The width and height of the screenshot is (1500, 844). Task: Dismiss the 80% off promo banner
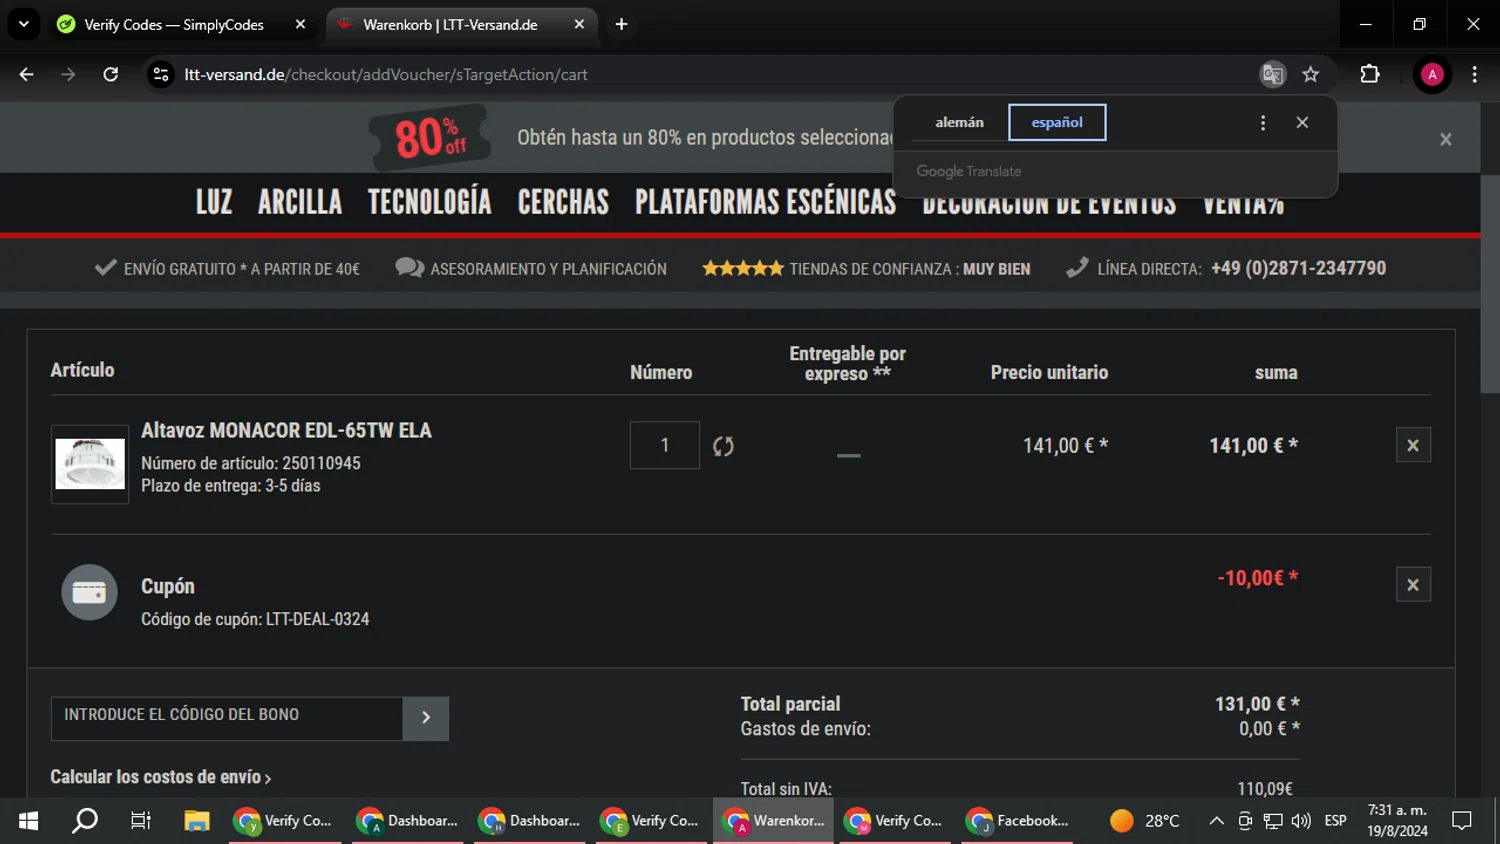[1445, 139]
